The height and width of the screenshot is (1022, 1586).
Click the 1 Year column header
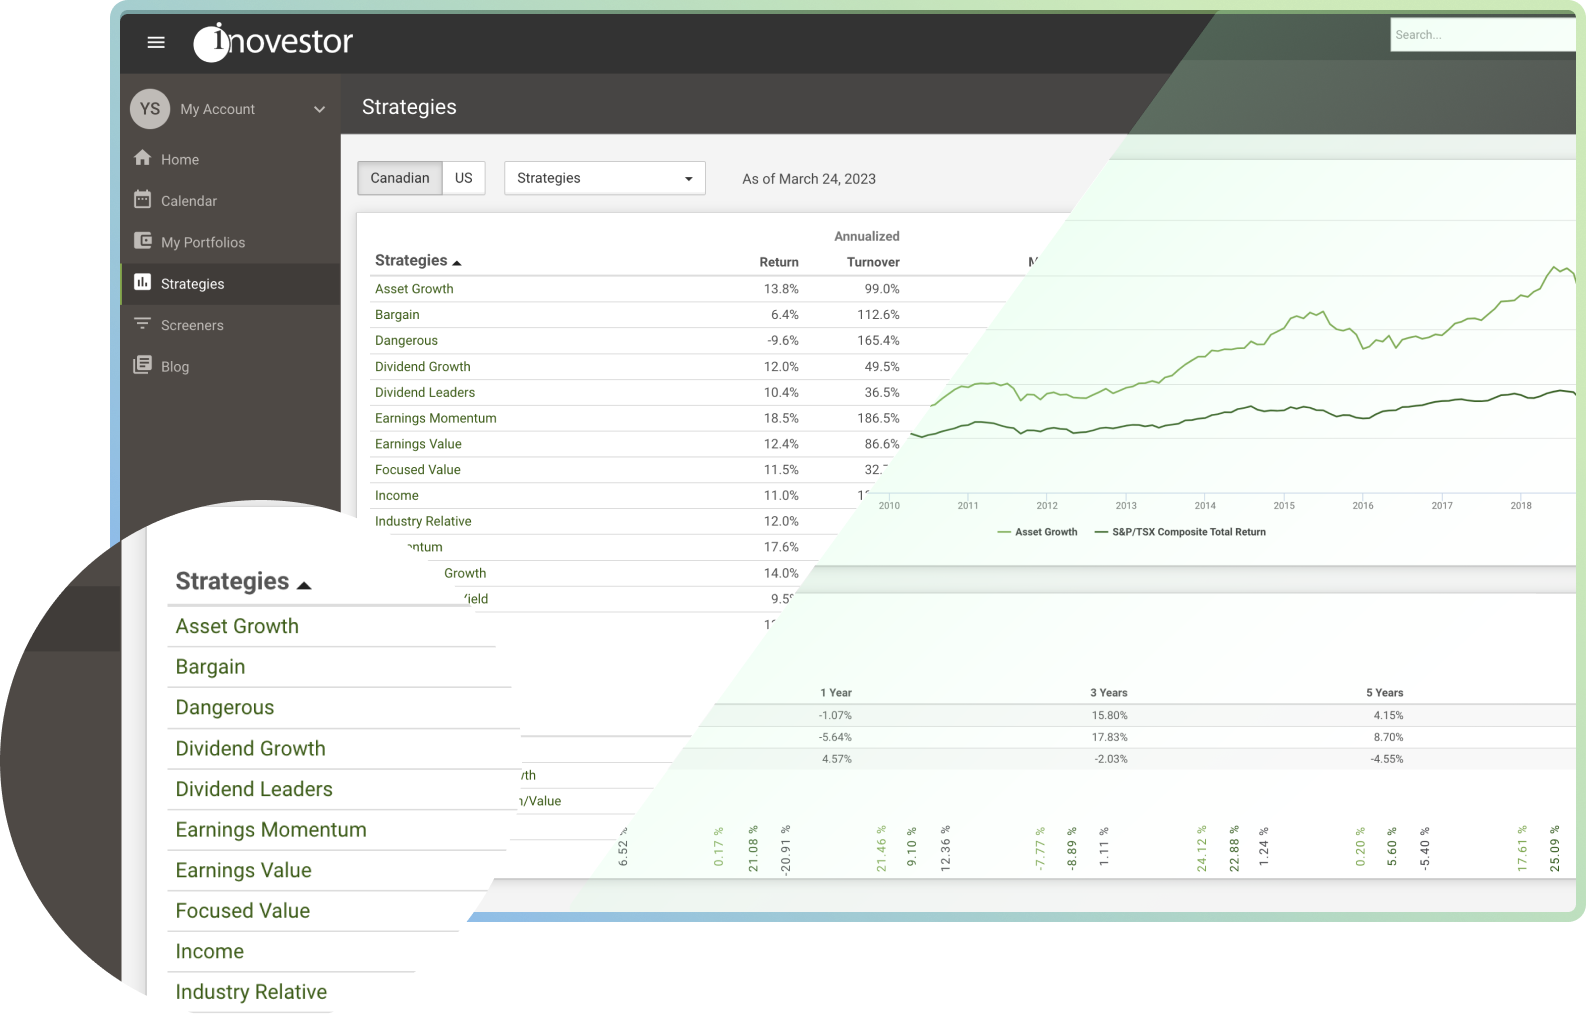(x=836, y=693)
